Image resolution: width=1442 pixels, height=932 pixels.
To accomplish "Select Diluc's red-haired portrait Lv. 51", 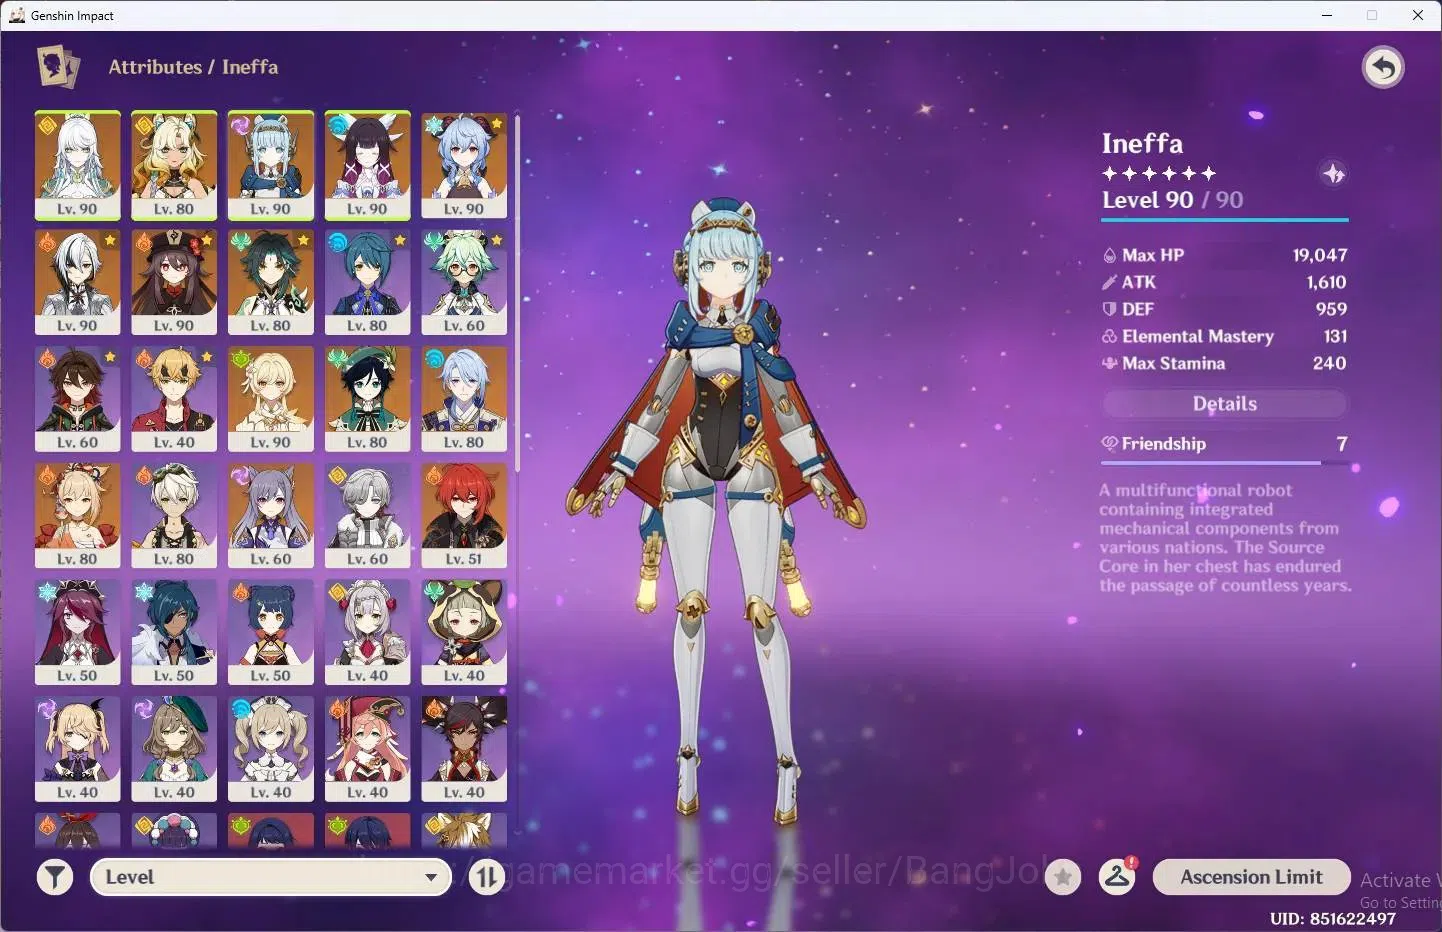I will pyautogui.click(x=464, y=515).
